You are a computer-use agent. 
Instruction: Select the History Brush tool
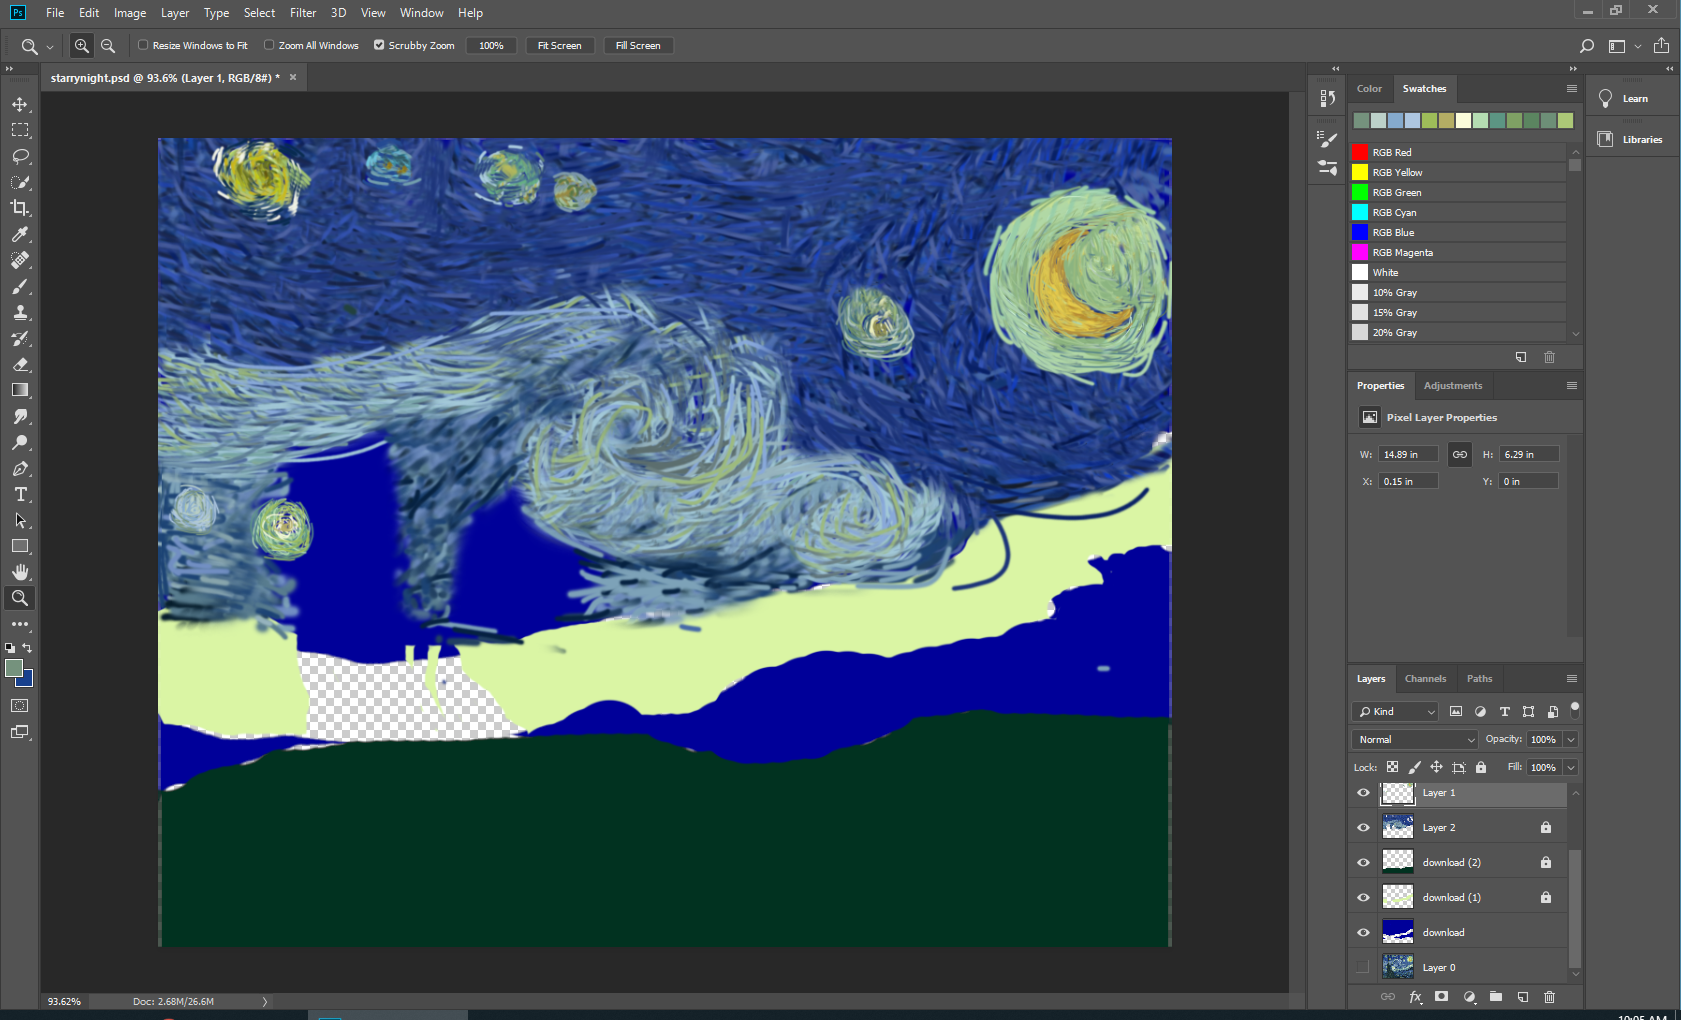click(x=20, y=338)
